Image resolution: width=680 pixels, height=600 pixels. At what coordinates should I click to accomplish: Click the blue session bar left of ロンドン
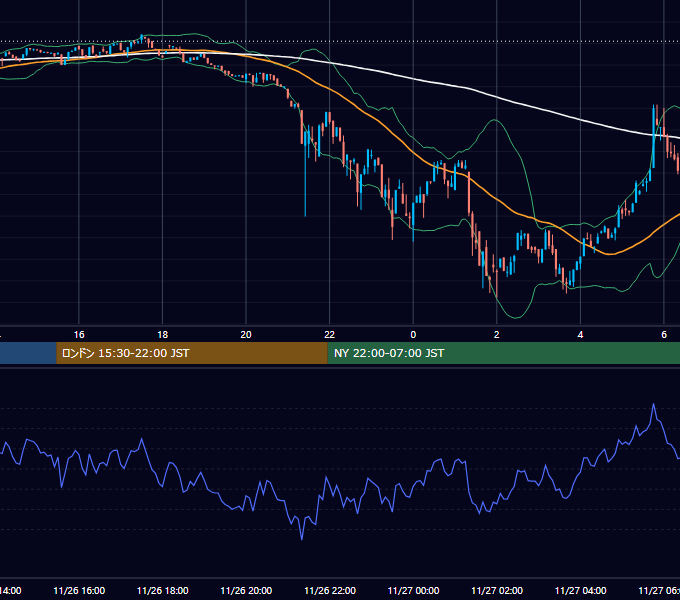coord(28,353)
